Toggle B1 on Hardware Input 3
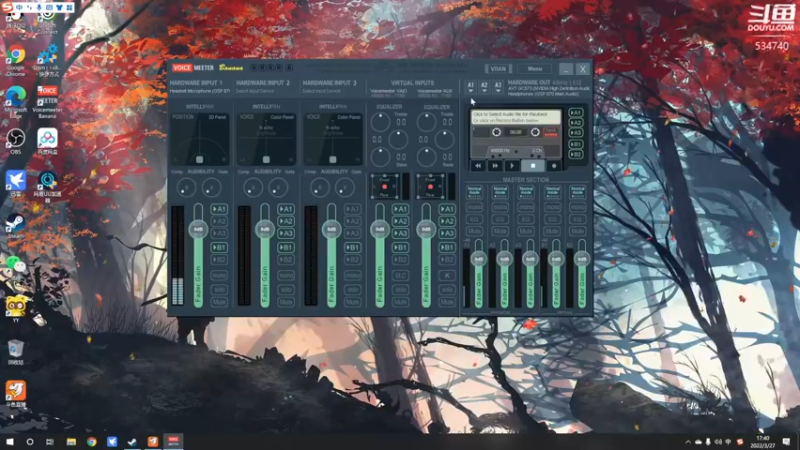Screen dimensions: 800x450 (353, 247)
